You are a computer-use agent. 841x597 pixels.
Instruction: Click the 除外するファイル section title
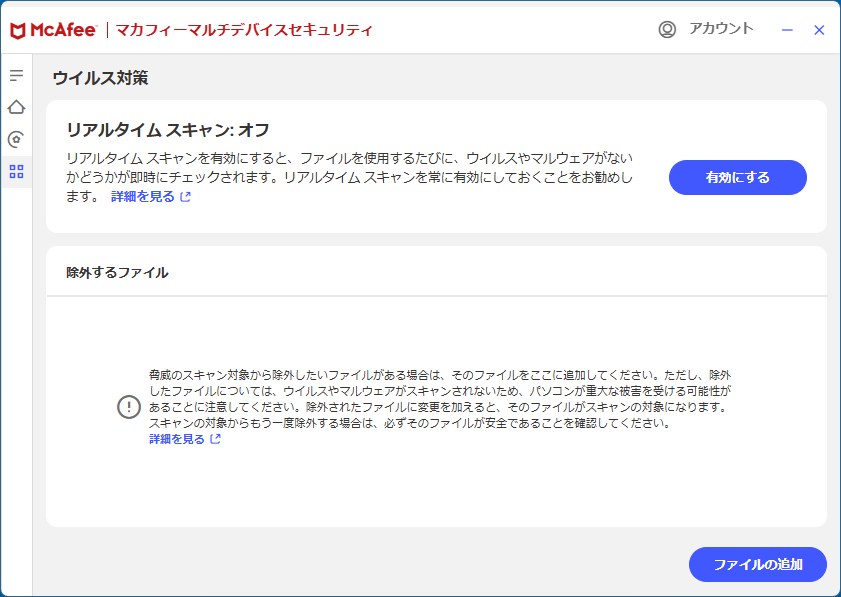pos(117,272)
